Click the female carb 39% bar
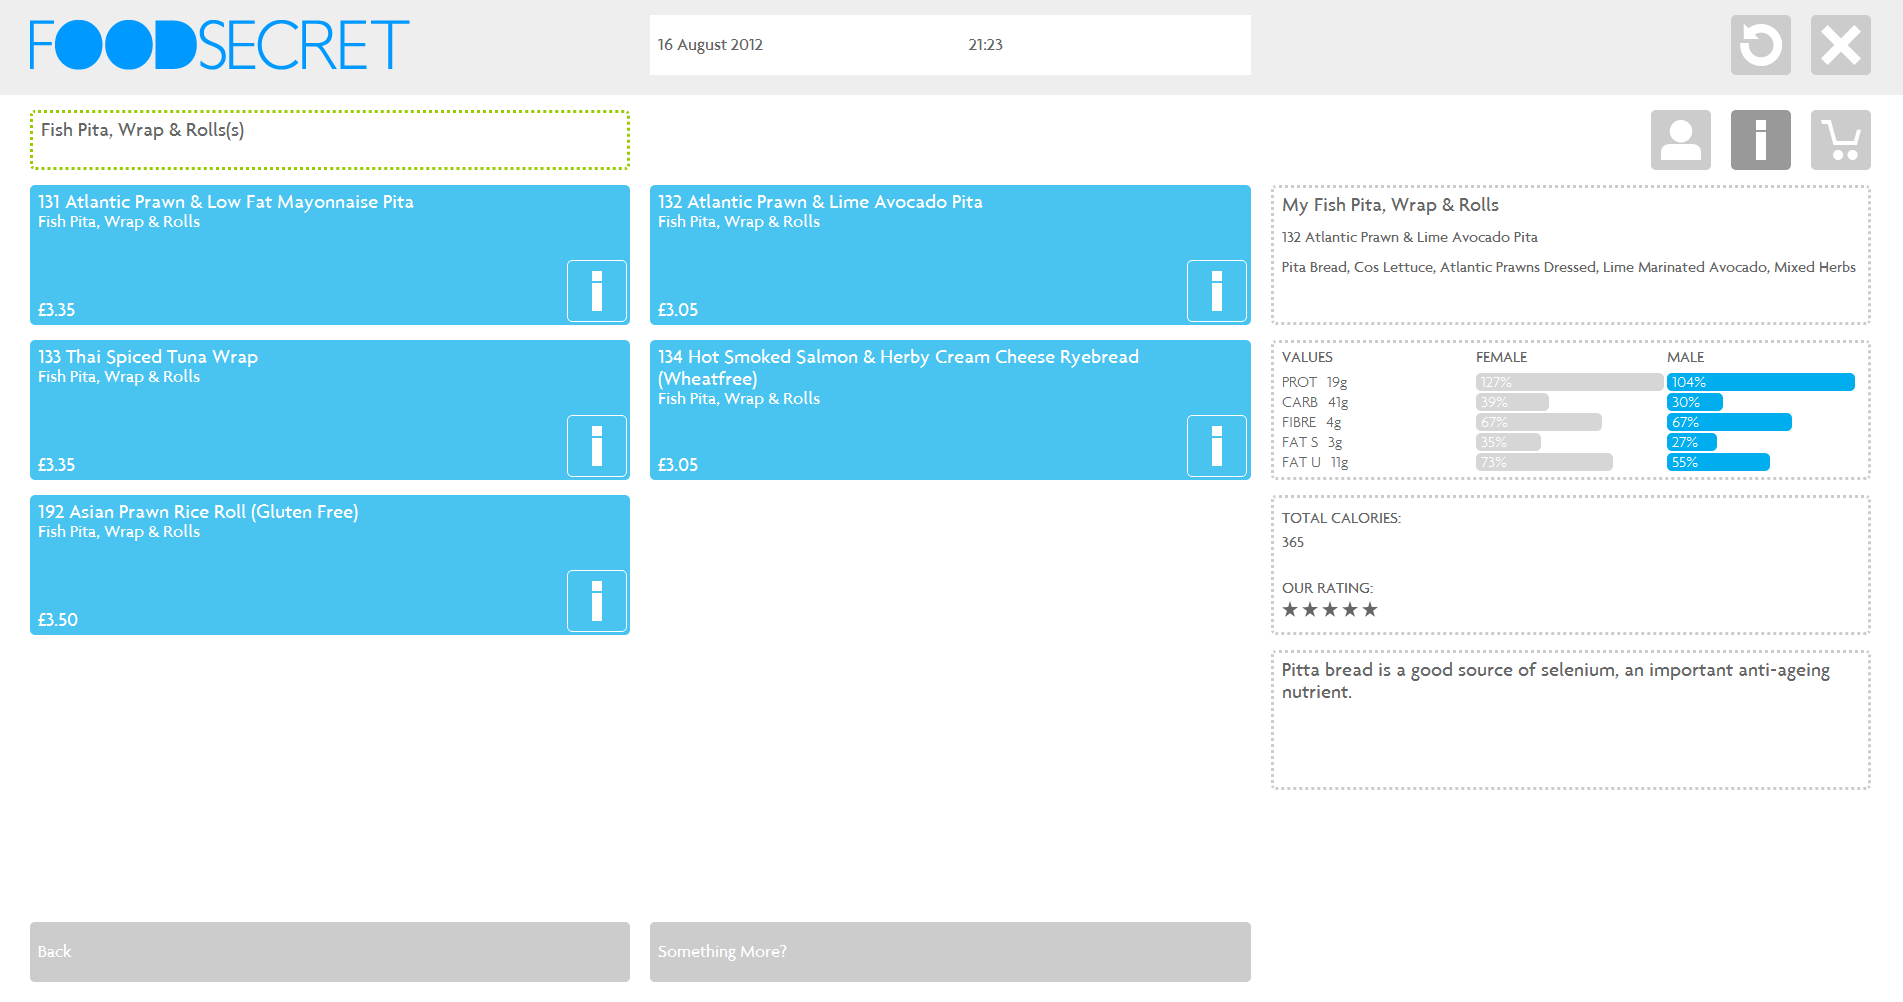The width and height of the screenshot is (1903, 1002). (x=1512, y=402)
